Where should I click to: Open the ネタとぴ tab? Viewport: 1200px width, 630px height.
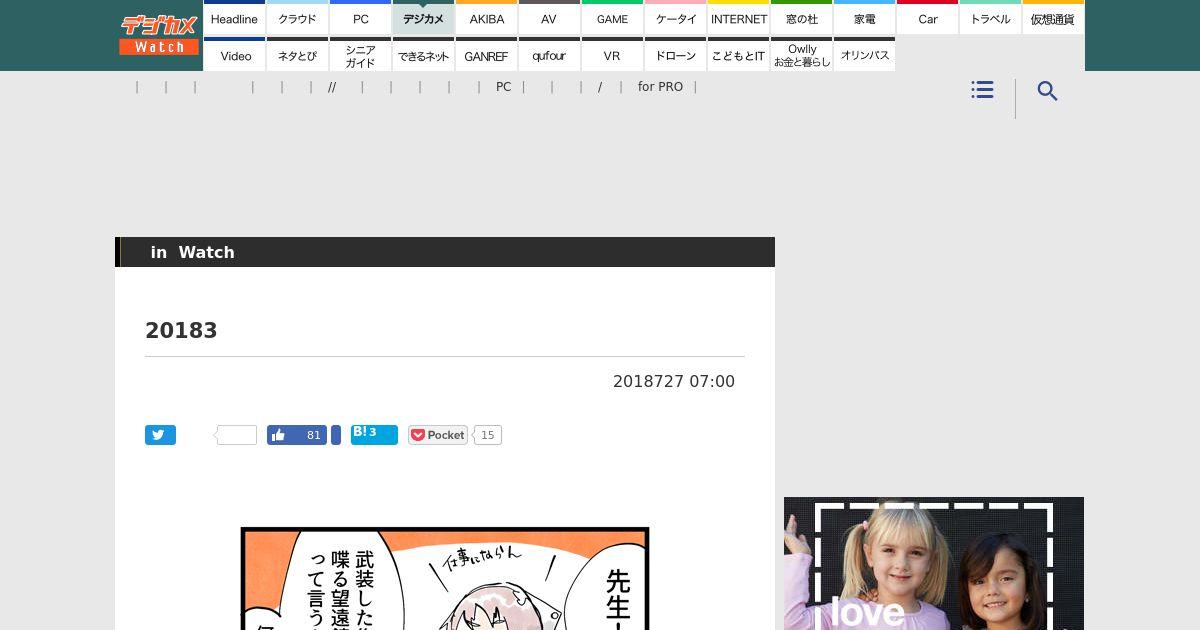[297, 54]
